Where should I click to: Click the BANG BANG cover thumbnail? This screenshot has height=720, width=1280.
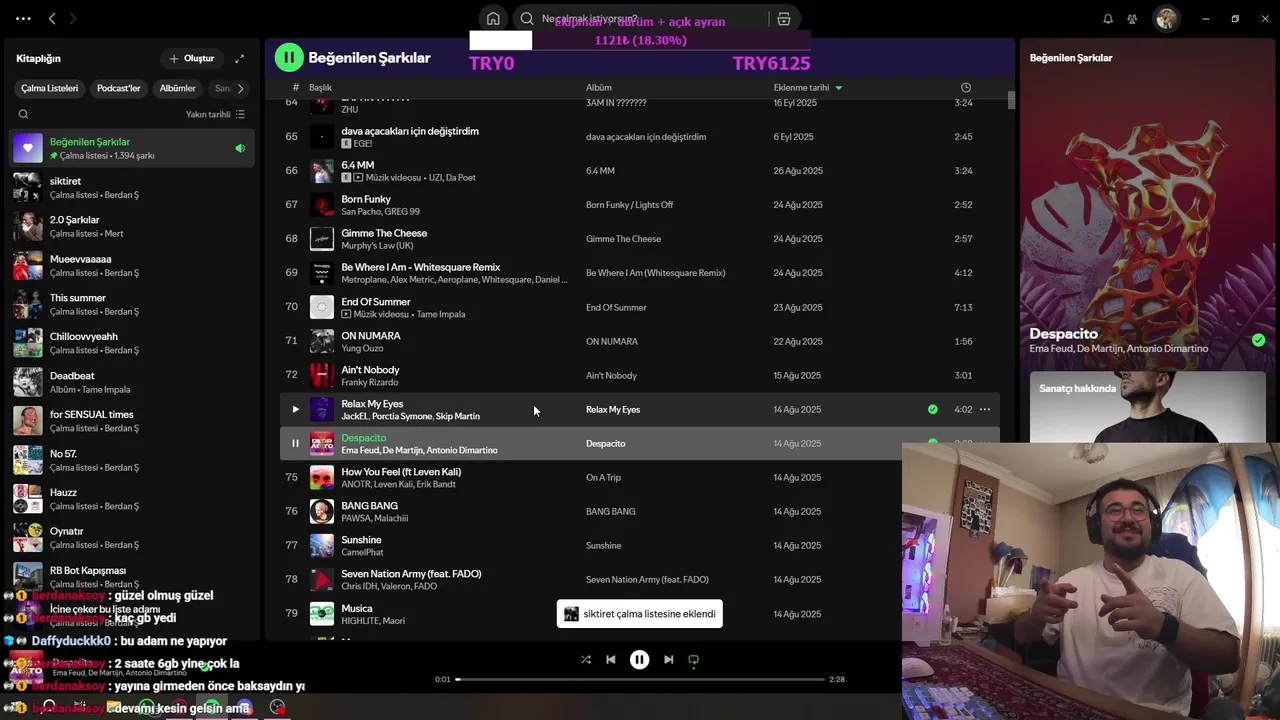pyautogui.click(x=322, y=511)
